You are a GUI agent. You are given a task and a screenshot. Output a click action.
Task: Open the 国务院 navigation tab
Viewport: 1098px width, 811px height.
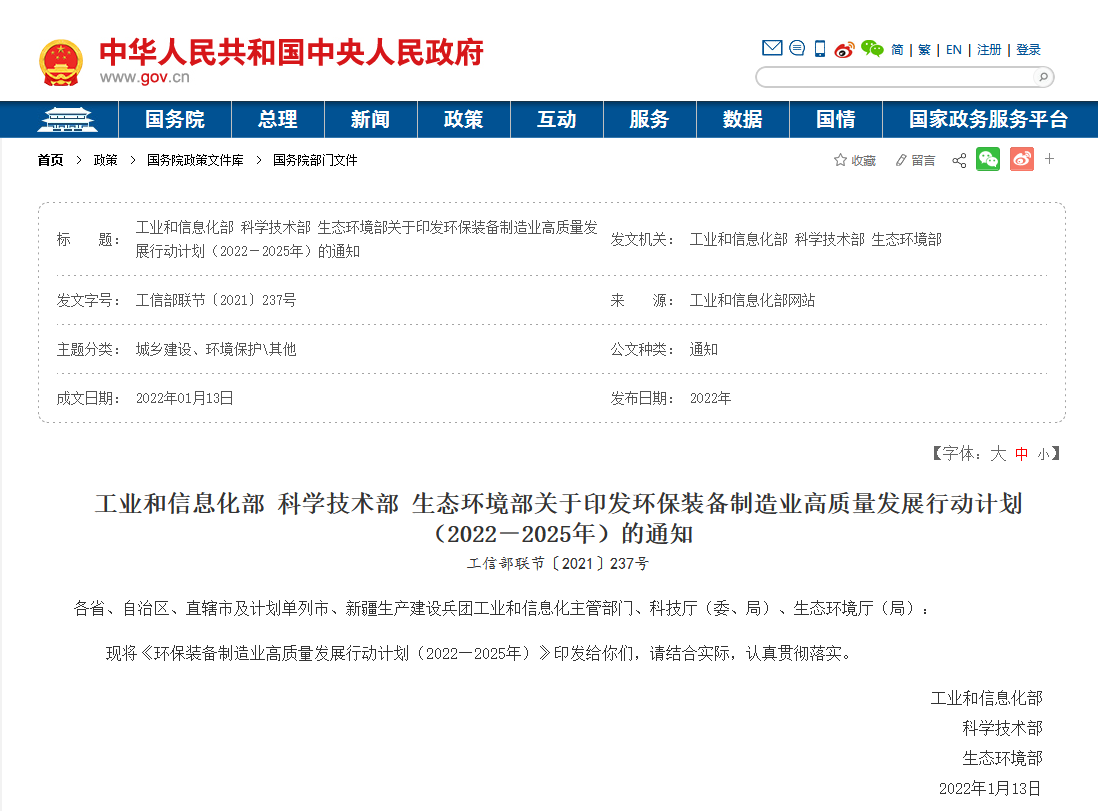pos(175,120)
